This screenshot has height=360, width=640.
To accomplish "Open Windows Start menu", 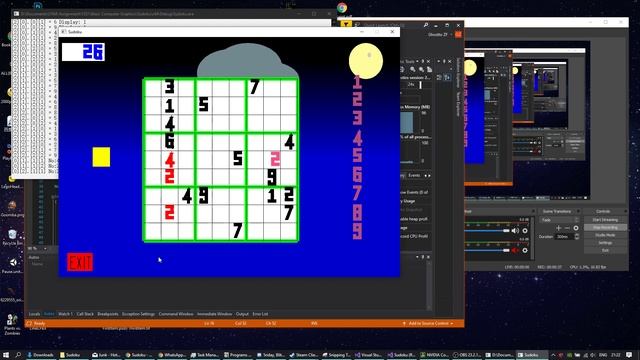I will [x=6, y=355].
